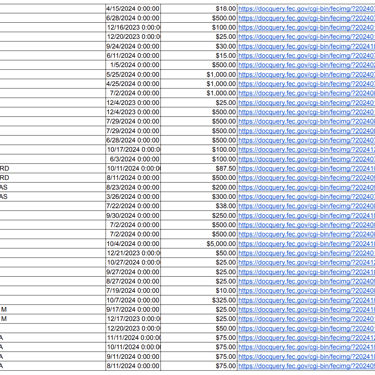Open the FEC link in the $87.50 row
375x375 pixels.
[x=307, y=168]
